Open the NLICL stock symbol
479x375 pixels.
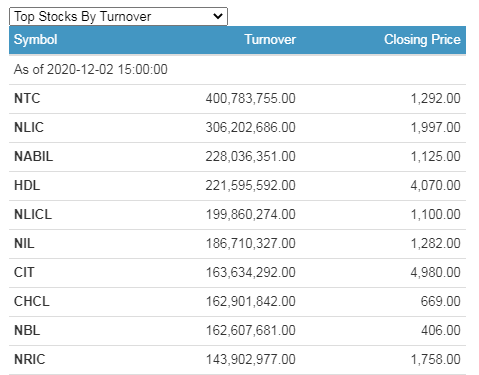tap(33, 215)
